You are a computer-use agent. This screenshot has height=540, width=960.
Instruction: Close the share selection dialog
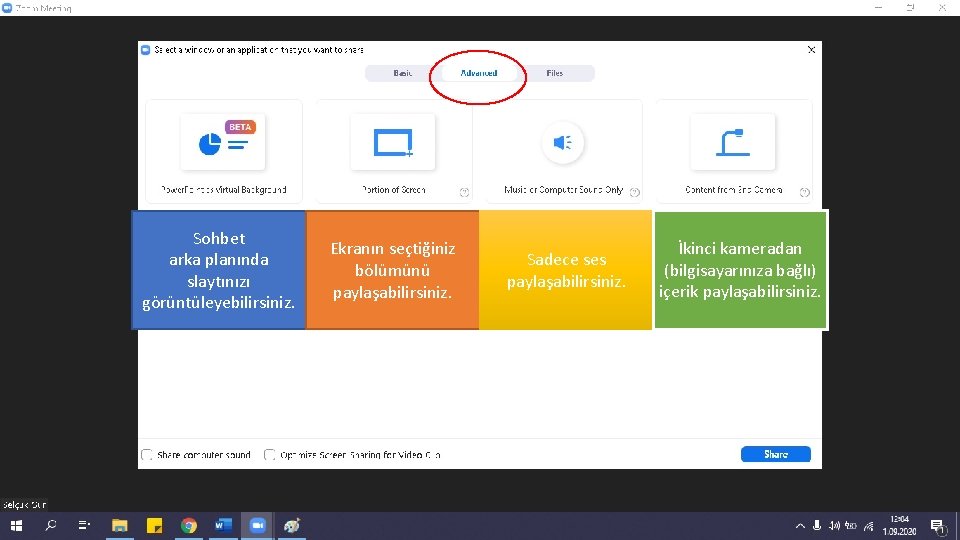tap(811, 50)
